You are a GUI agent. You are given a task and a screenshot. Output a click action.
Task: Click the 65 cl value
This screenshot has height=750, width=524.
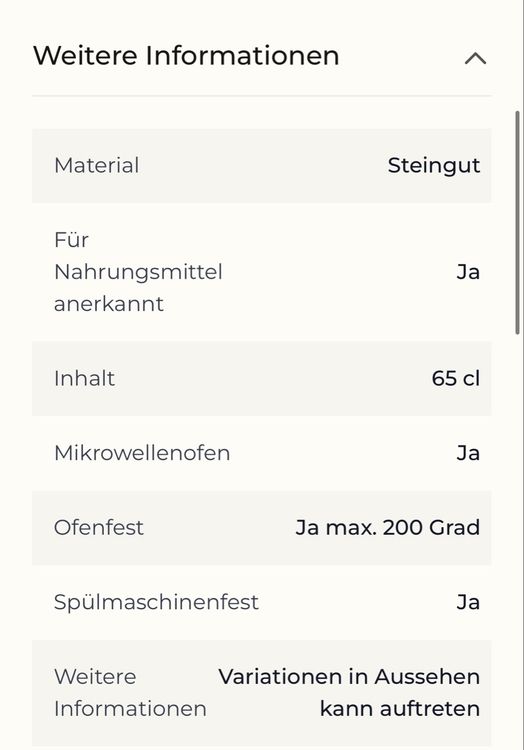coord(456,378)
